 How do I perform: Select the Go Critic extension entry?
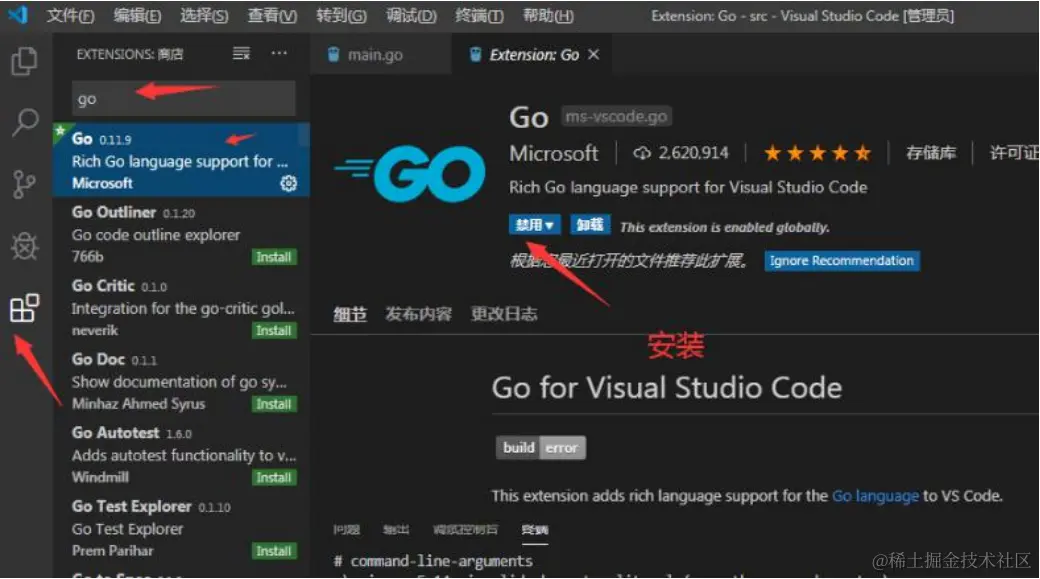(179, 307)
